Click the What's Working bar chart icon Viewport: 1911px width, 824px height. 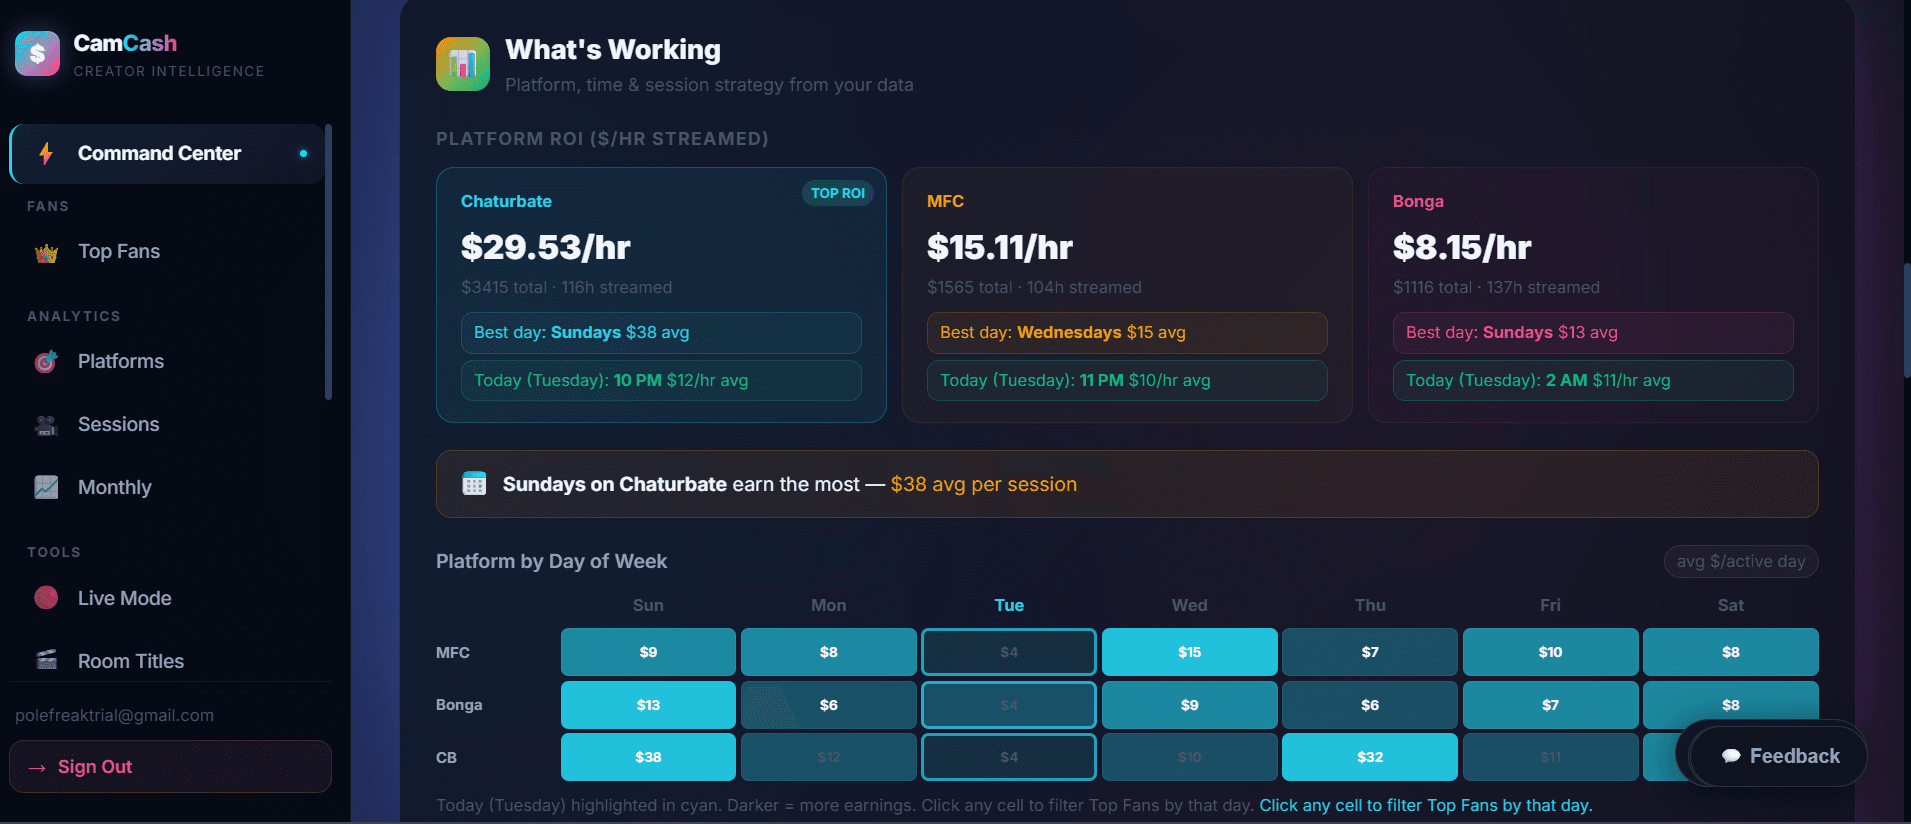463,64
